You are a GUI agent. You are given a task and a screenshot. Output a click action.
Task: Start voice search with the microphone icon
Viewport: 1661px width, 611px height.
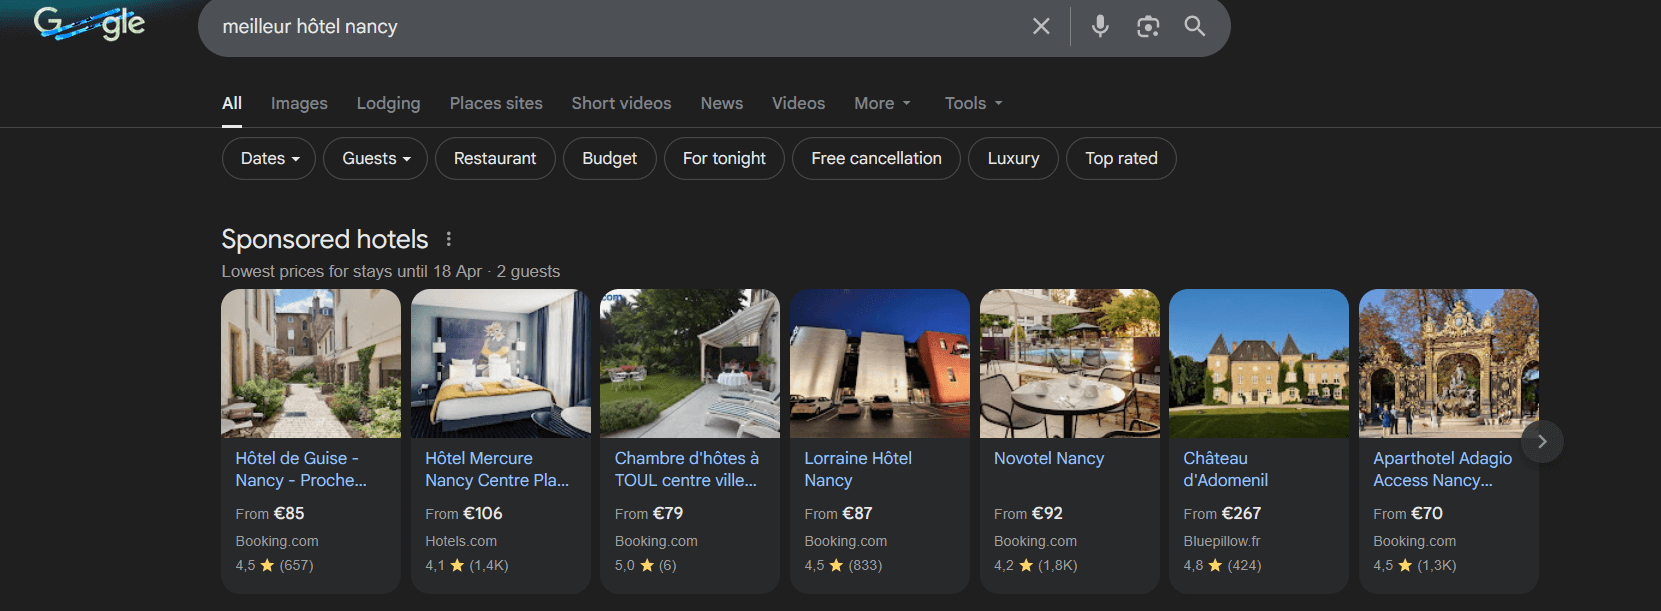click(x=1100, y=26)
